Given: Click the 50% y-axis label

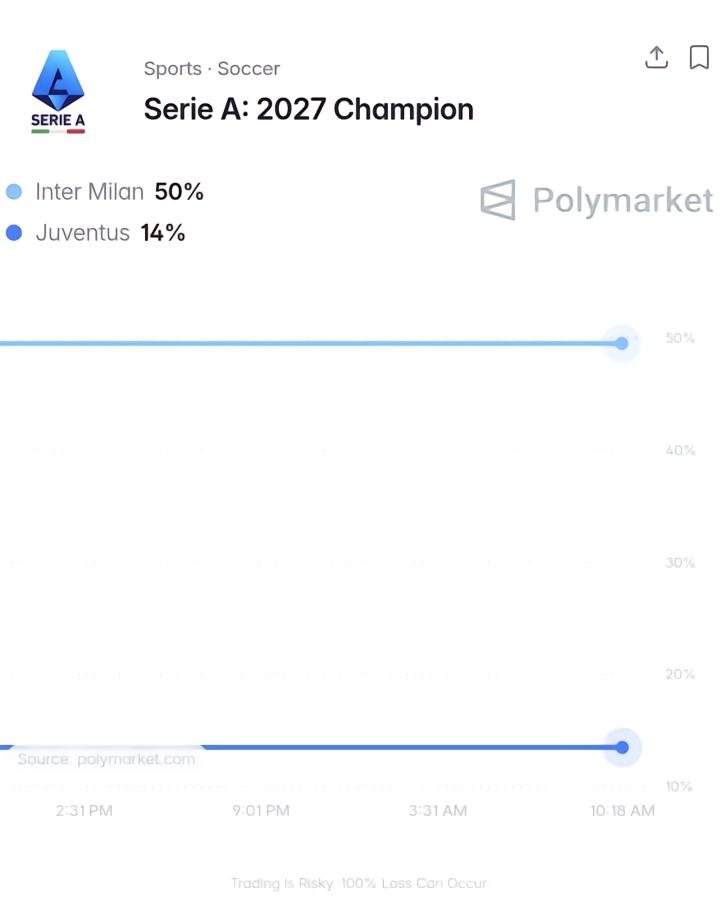Looking at the screenshot, I should pyautogui.click(x=680, y=338).
